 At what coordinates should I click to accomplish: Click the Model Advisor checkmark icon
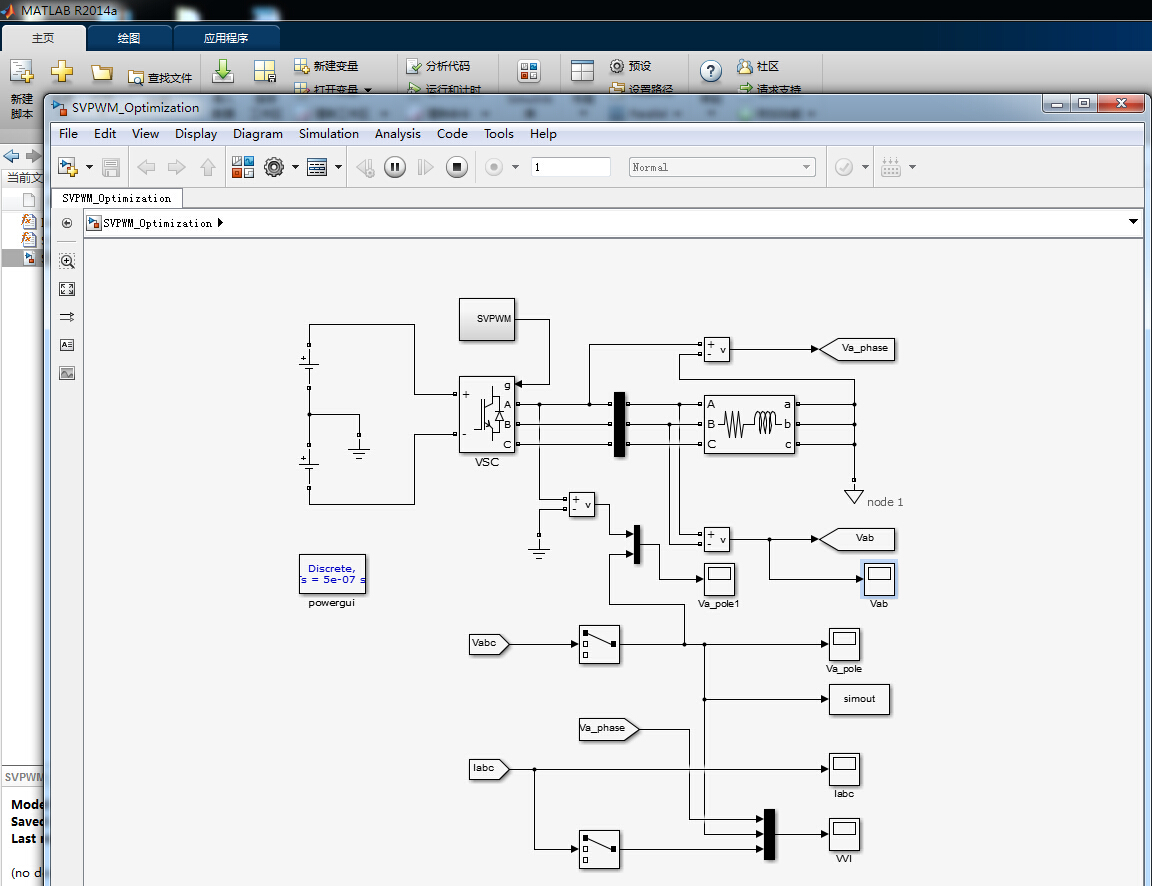(844, 167)
